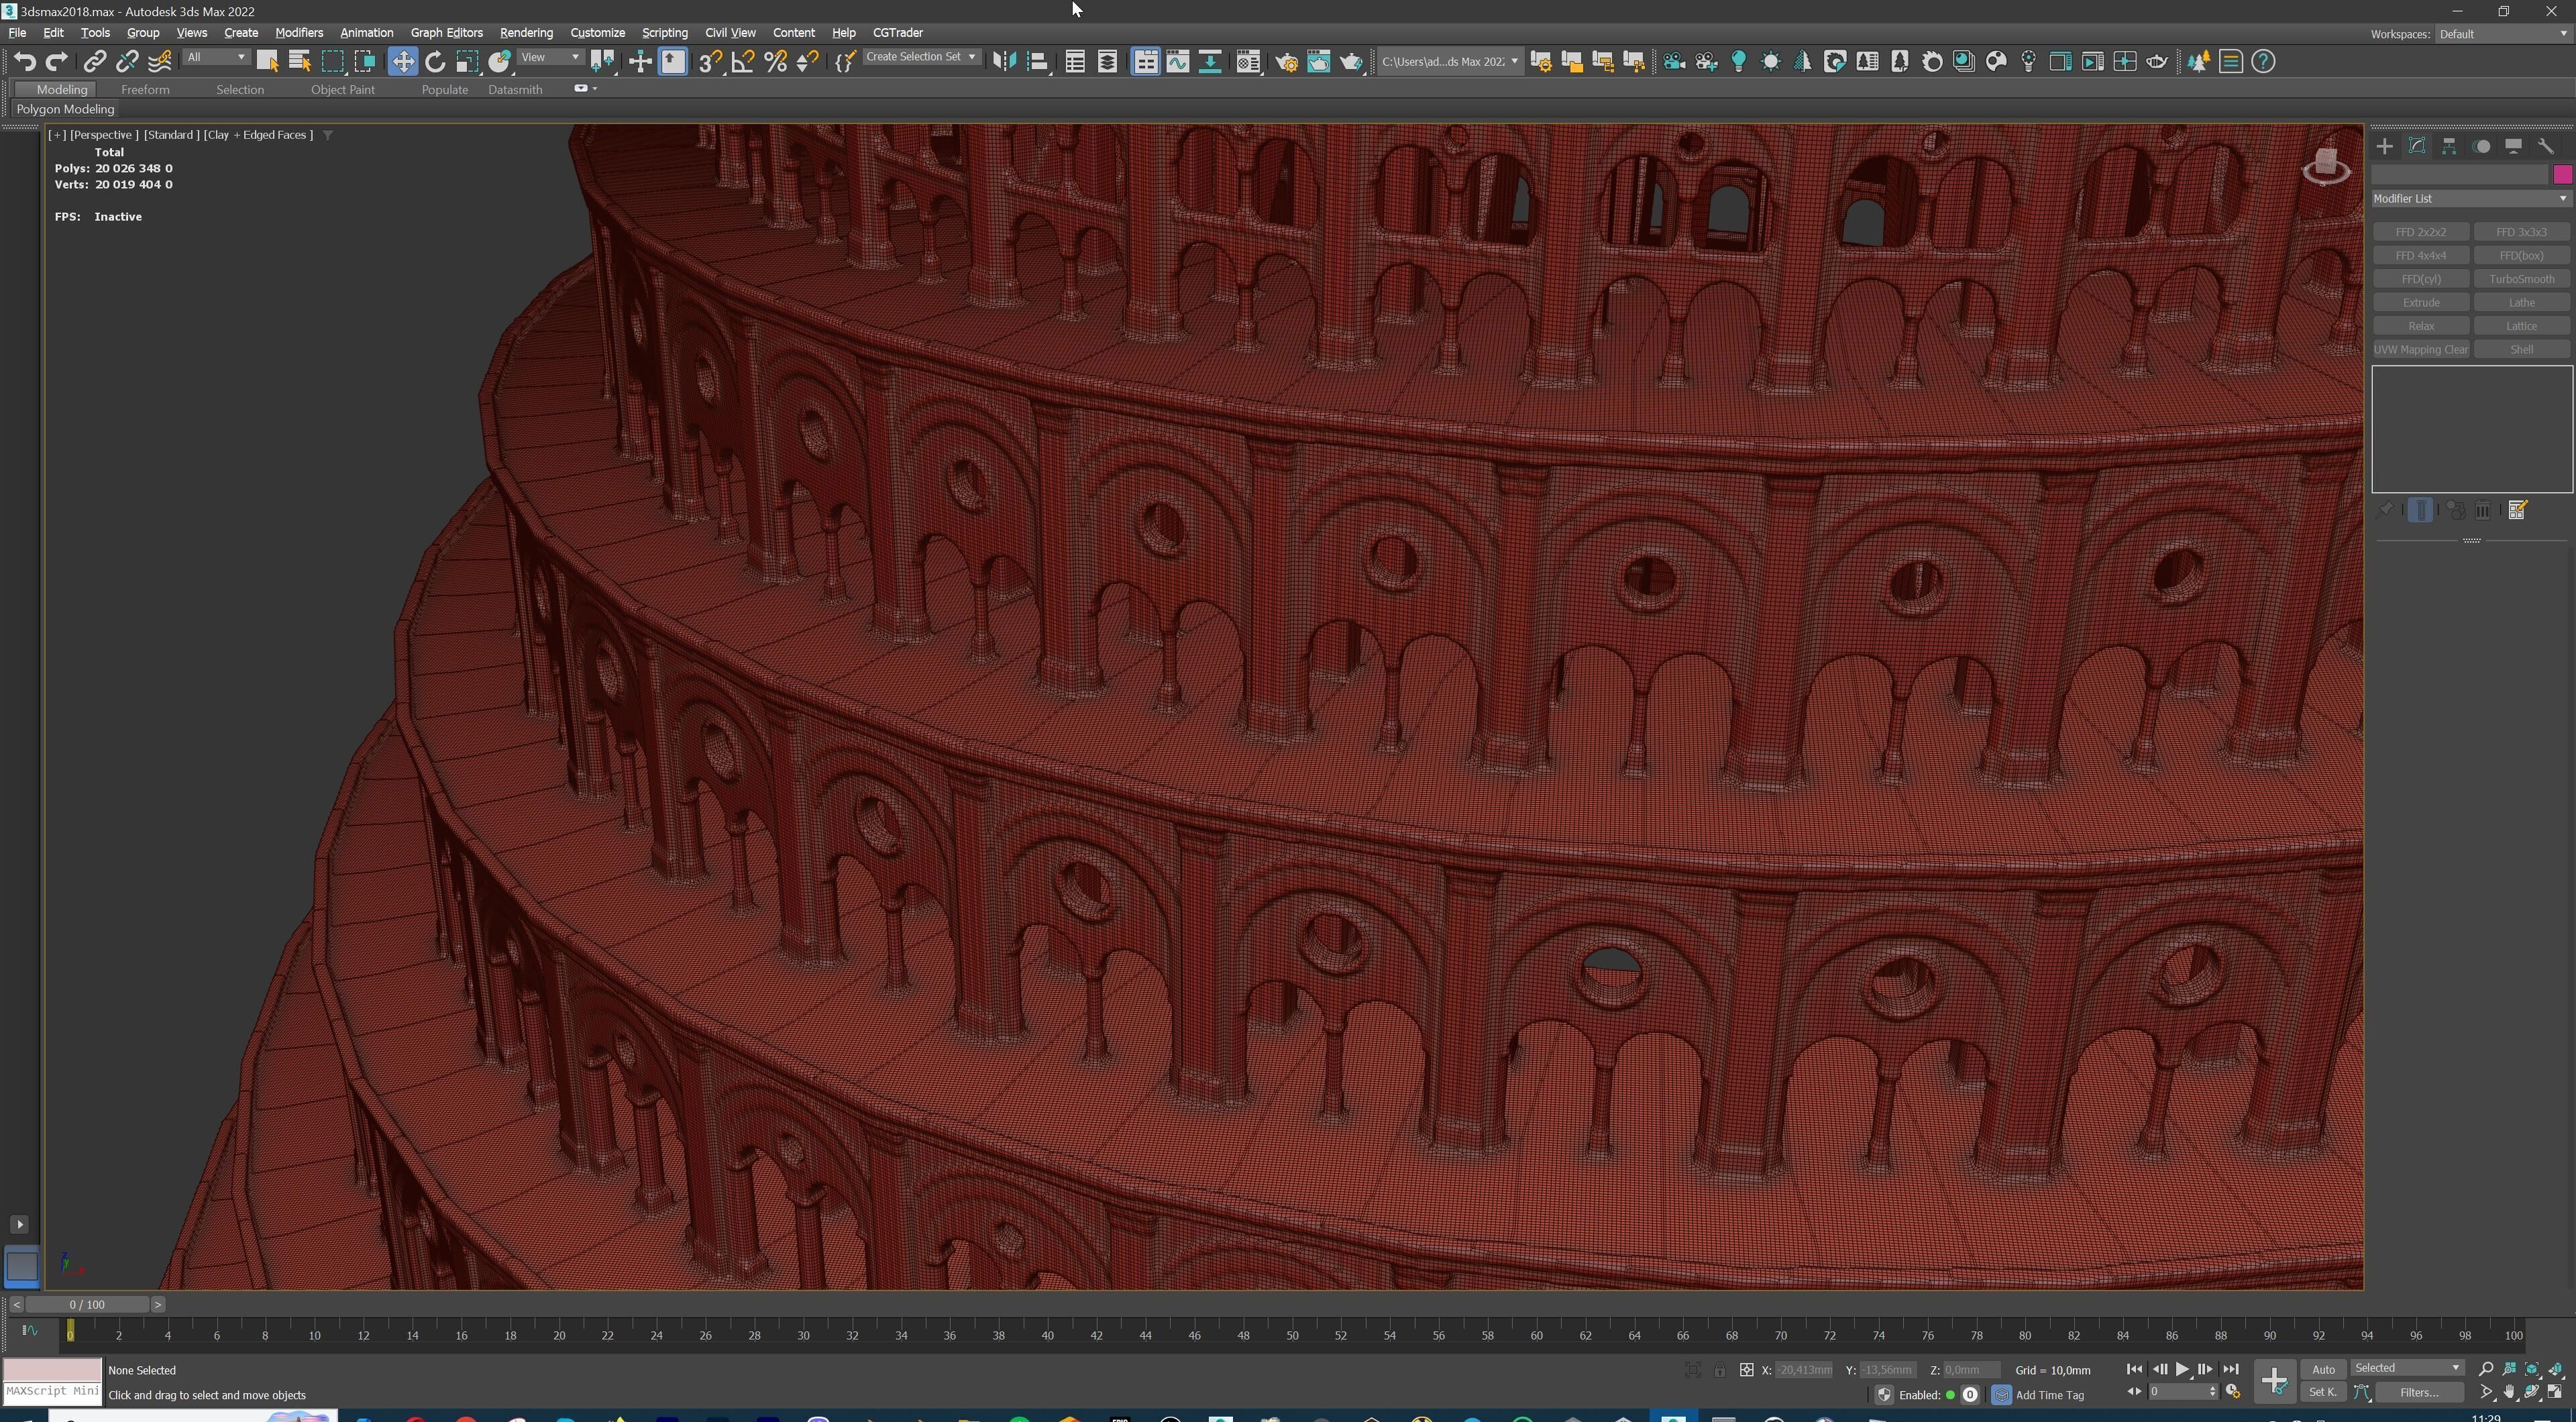Toggle Absolute/Offset transform type-in mode
Viewport: 2576px width, 1422px height.
coord(1746,1370)
